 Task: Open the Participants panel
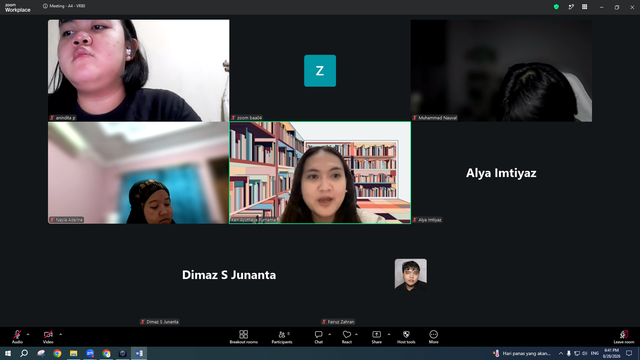coord(282,337)
